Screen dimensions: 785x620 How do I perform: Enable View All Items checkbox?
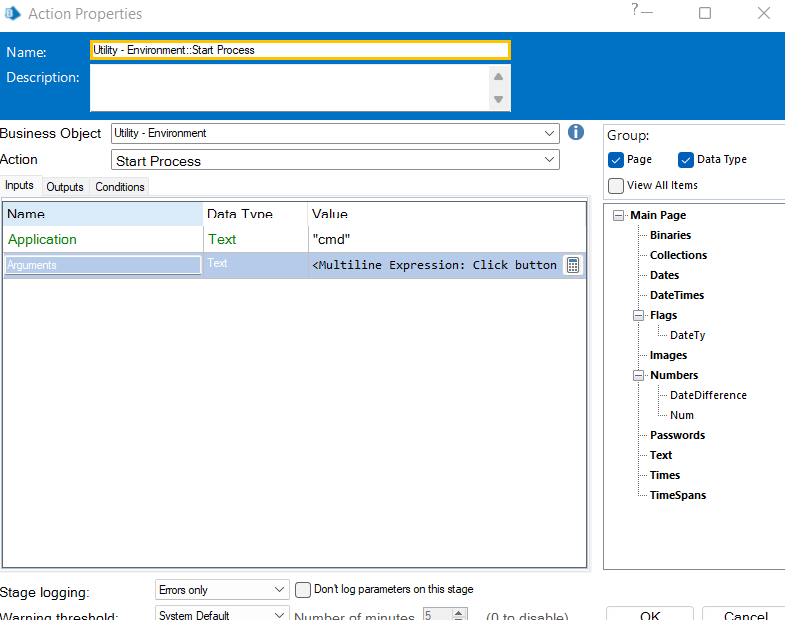tap(616, 185)
